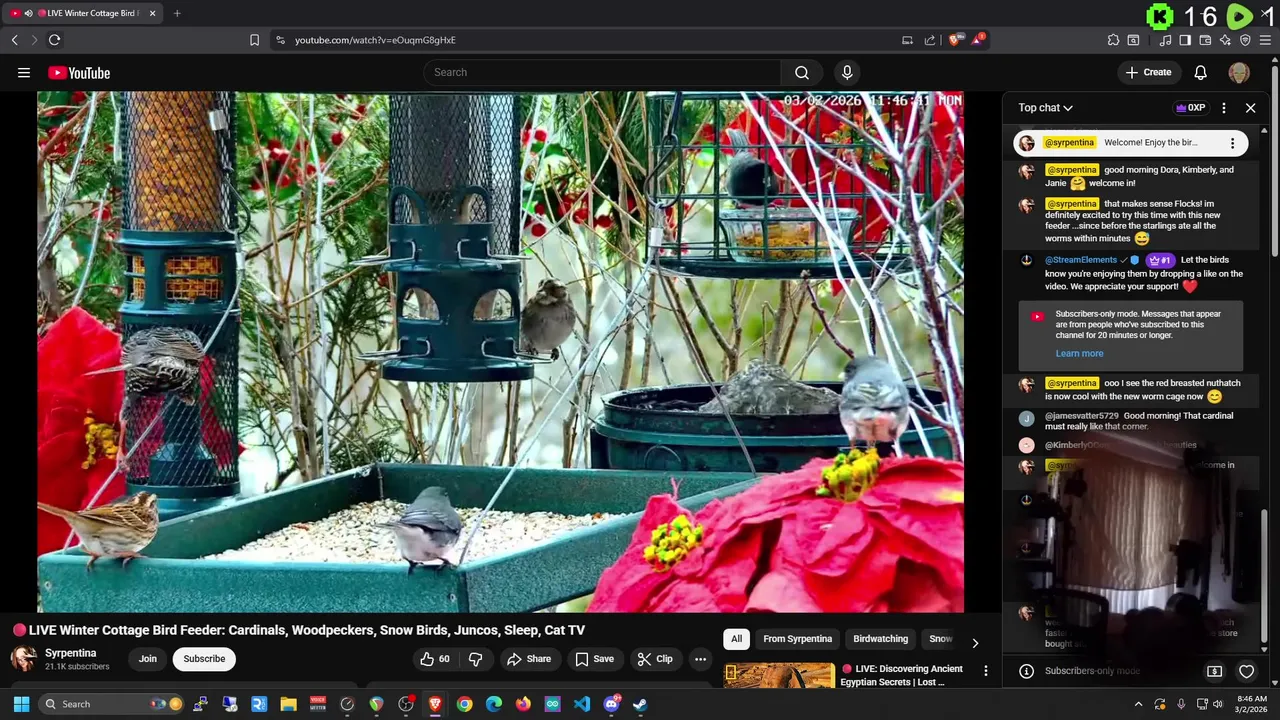Click the Super Chat dollar icon
Screen dimensions: 1280x720
pyautogui.click(x=1214, y=671)
